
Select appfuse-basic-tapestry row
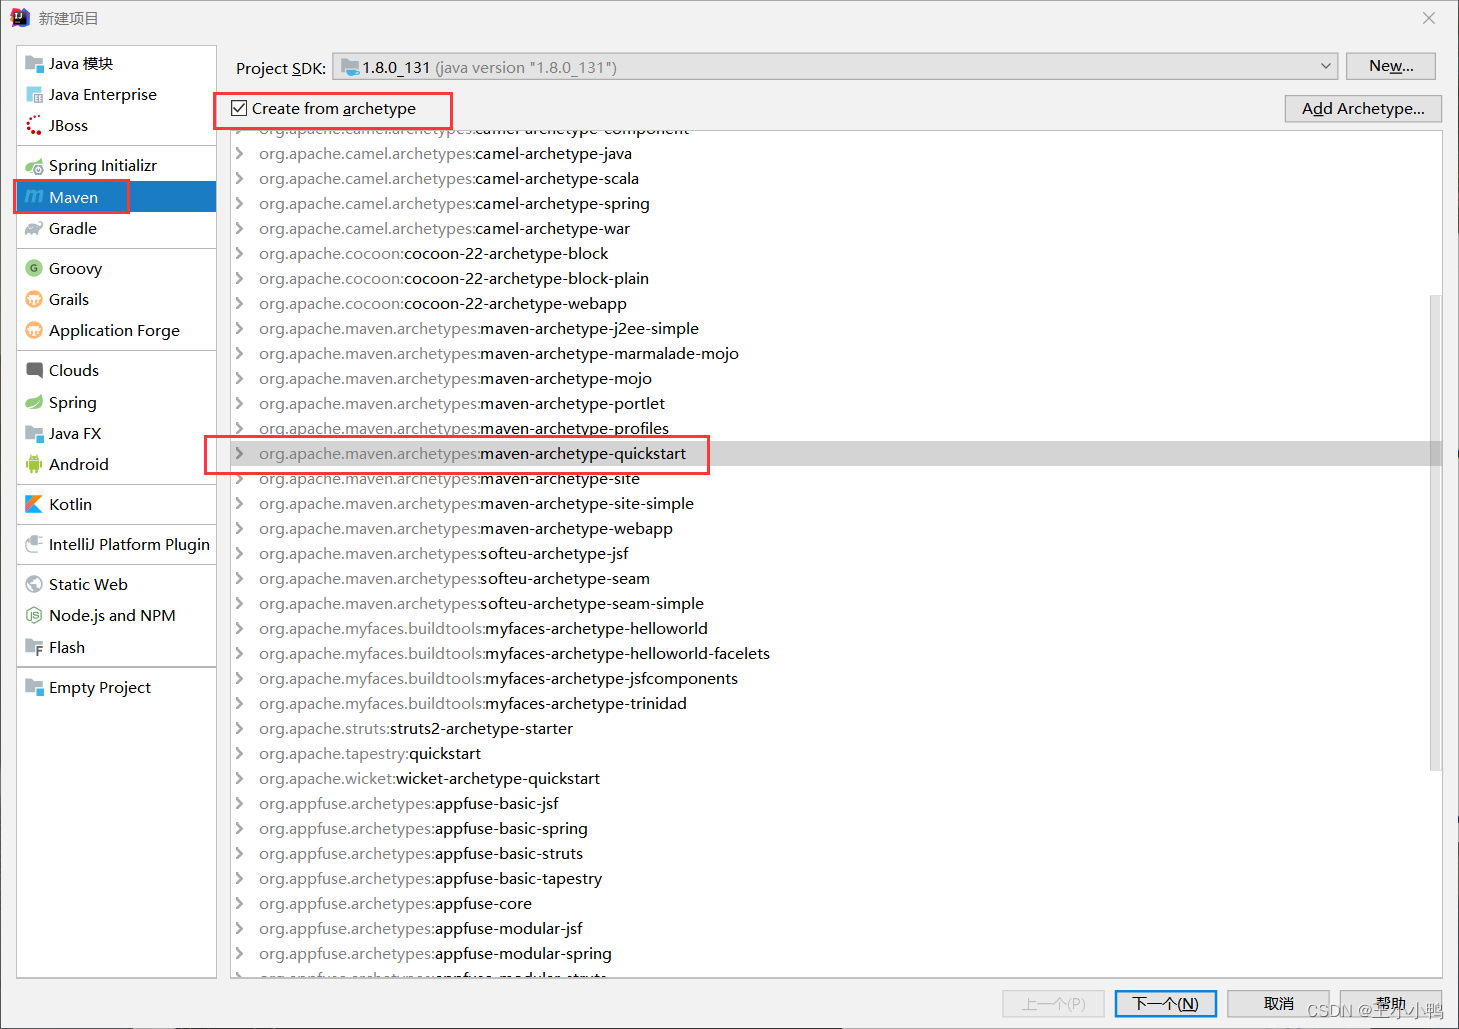tap(835, 878)
